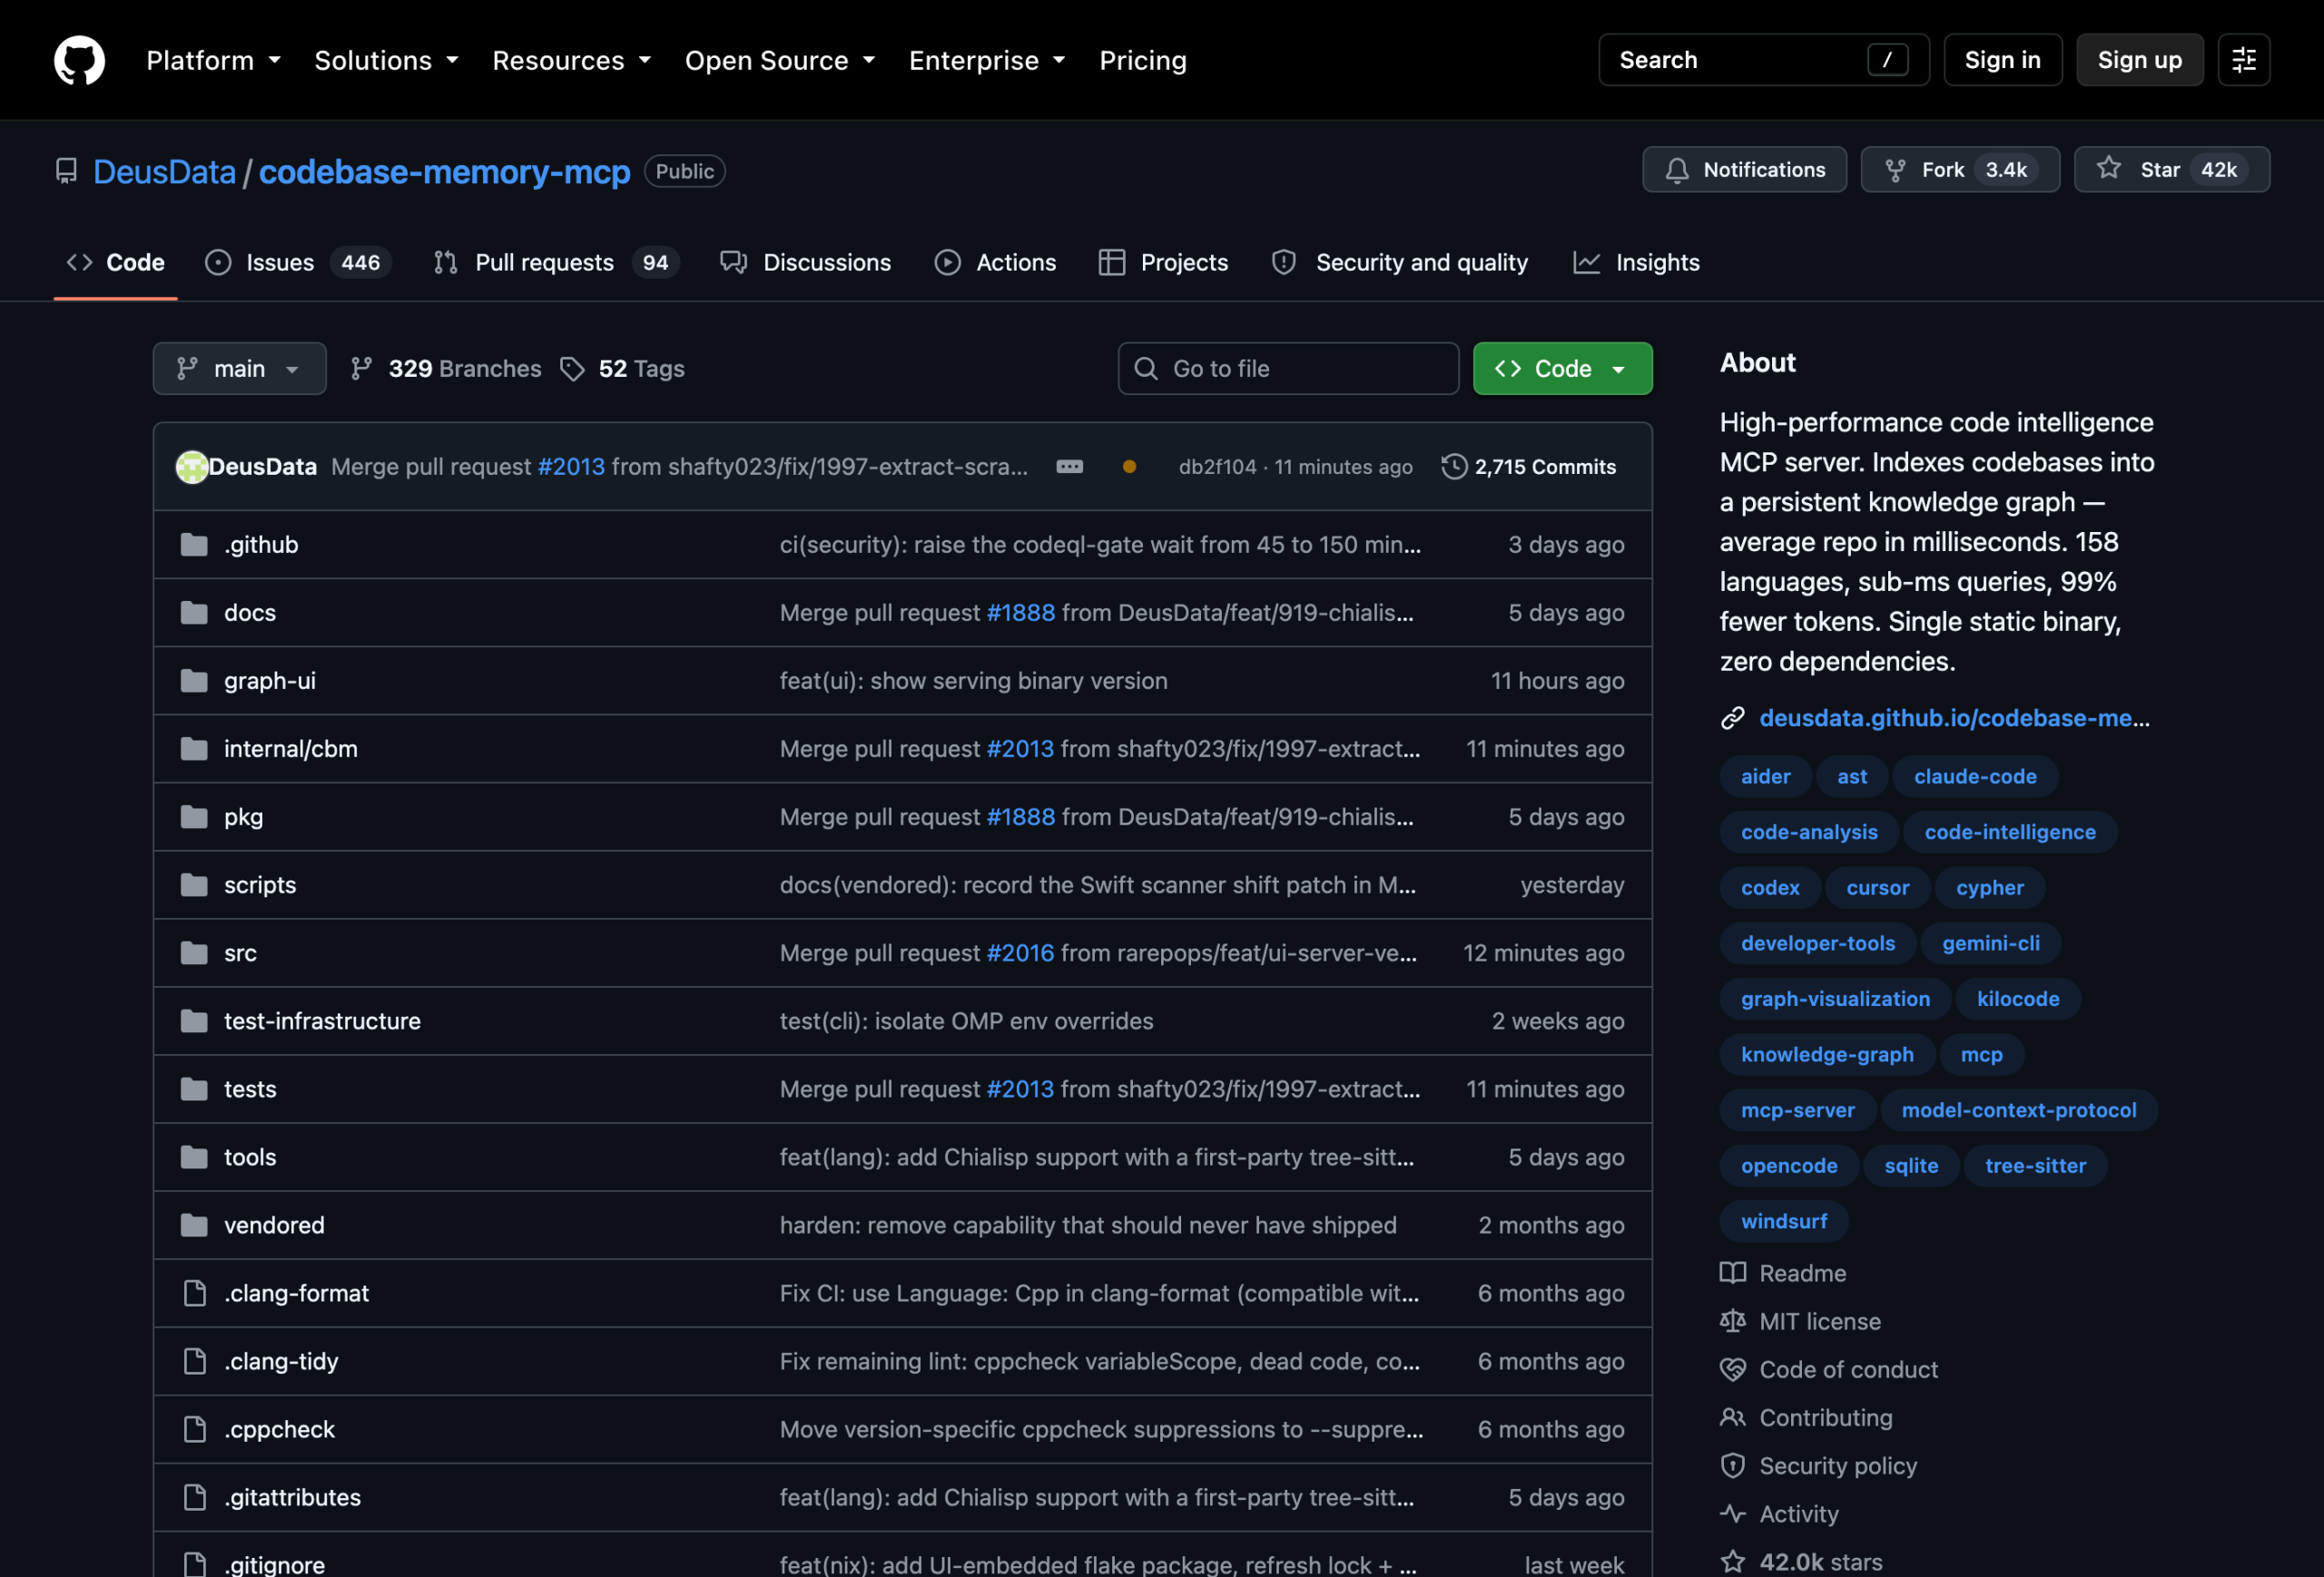Click the Notifications bell button
The image size is (2324, 1577).
tap(1744, 170)
